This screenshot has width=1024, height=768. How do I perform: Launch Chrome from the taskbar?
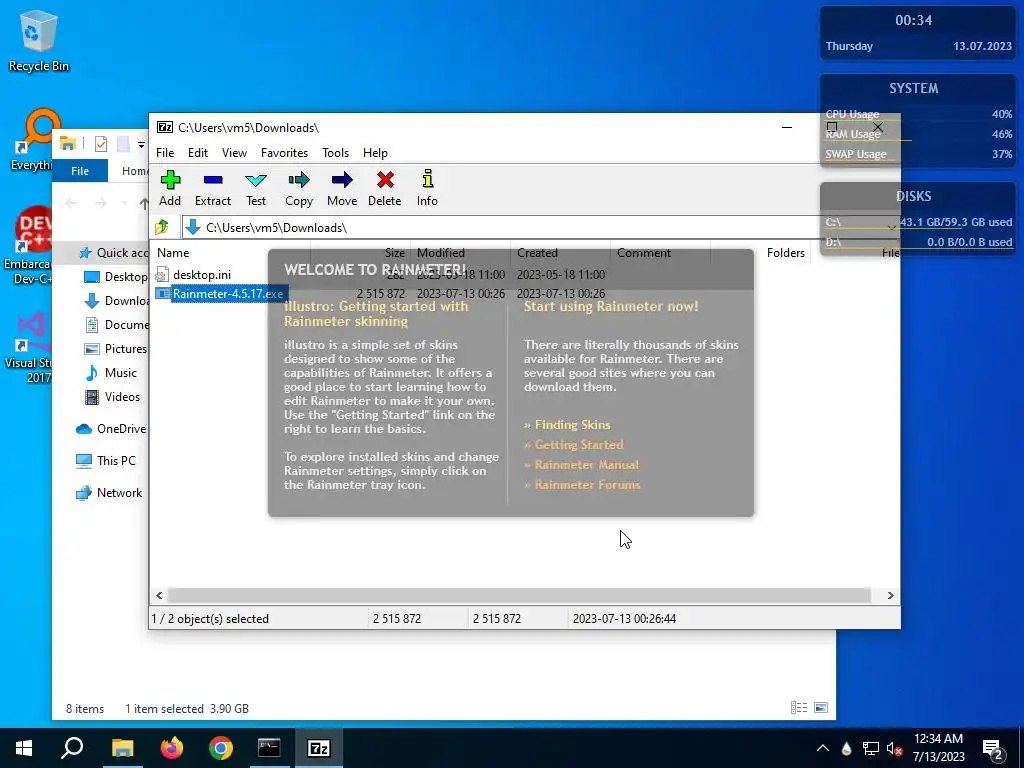[x=221, y=748]
